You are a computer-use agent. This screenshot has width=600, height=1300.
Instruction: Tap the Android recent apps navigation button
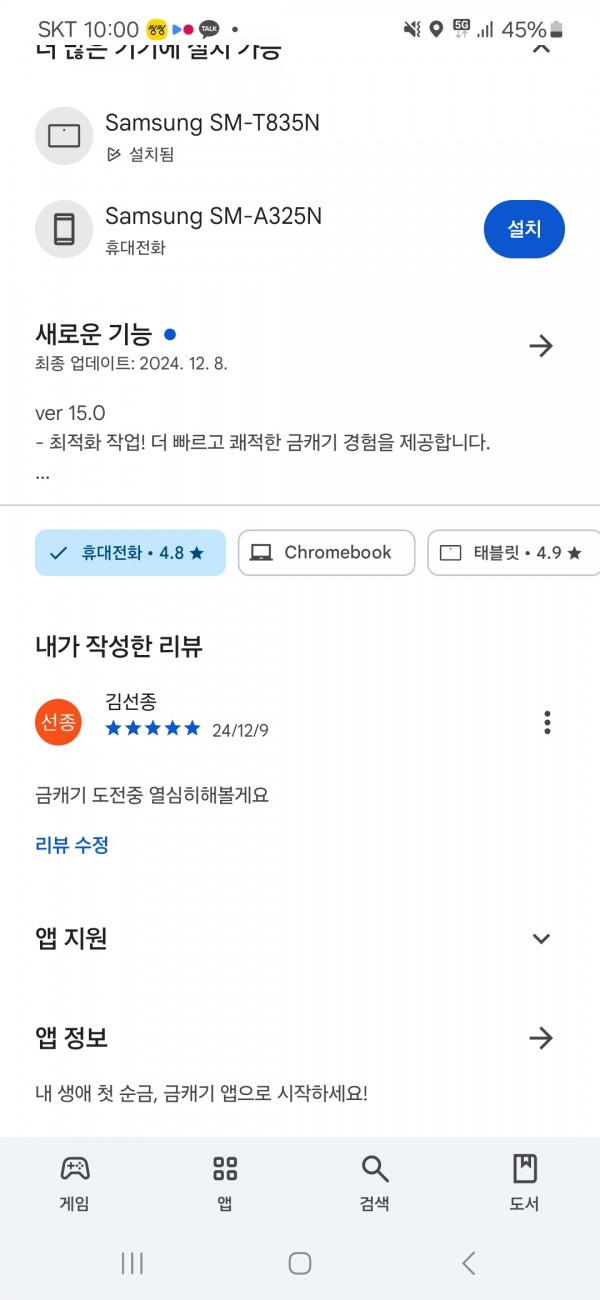click(132, 1263)
